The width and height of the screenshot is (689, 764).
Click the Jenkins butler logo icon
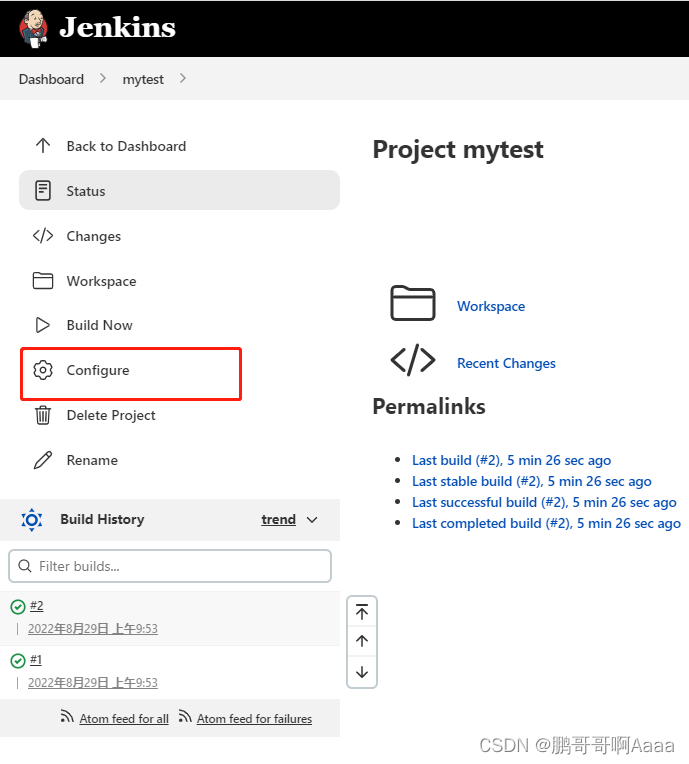(x=33, y=28)
